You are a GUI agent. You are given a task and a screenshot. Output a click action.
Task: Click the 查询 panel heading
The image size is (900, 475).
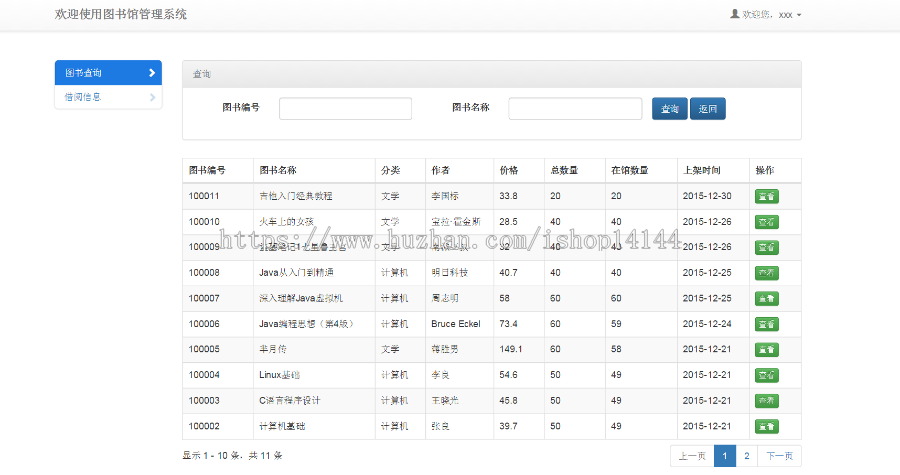pos(202,74)
